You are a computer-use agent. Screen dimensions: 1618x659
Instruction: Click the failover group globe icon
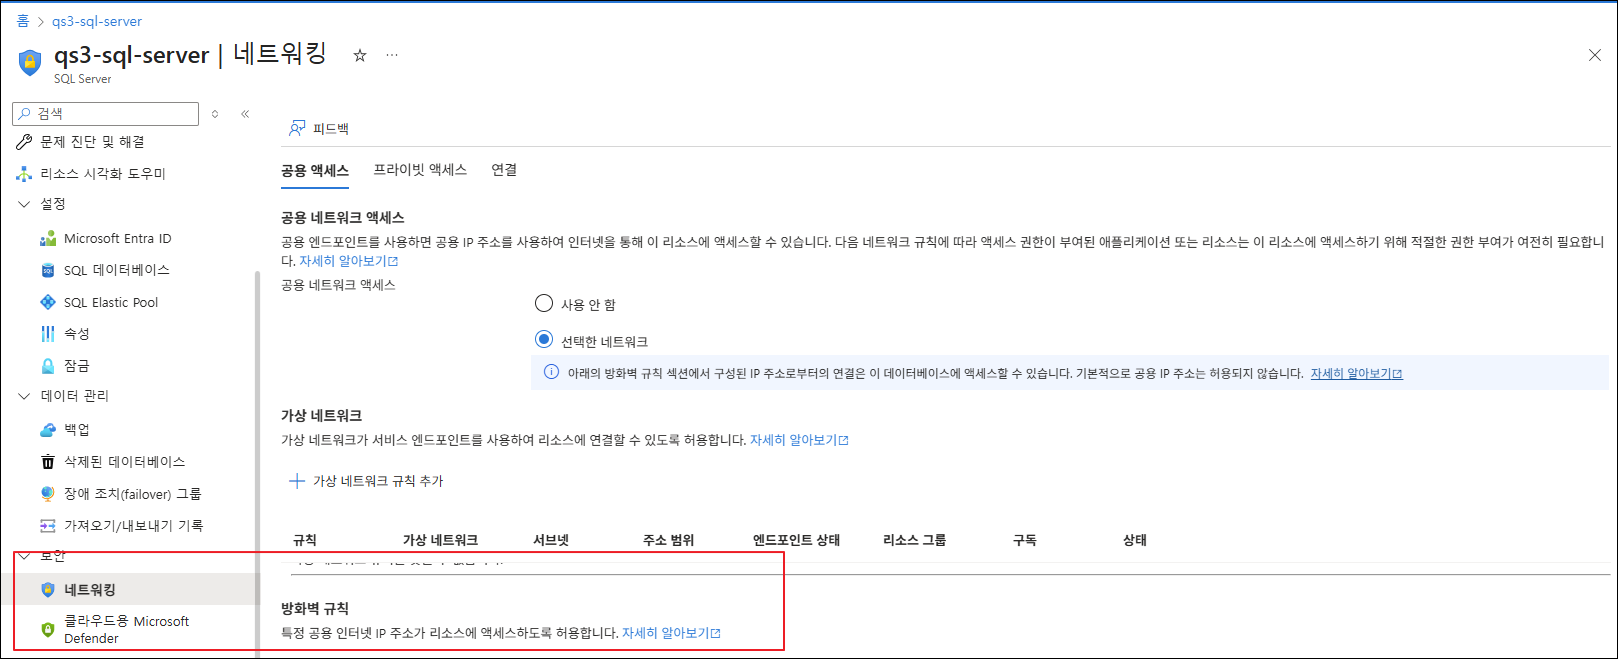click(x=48, y=494)
